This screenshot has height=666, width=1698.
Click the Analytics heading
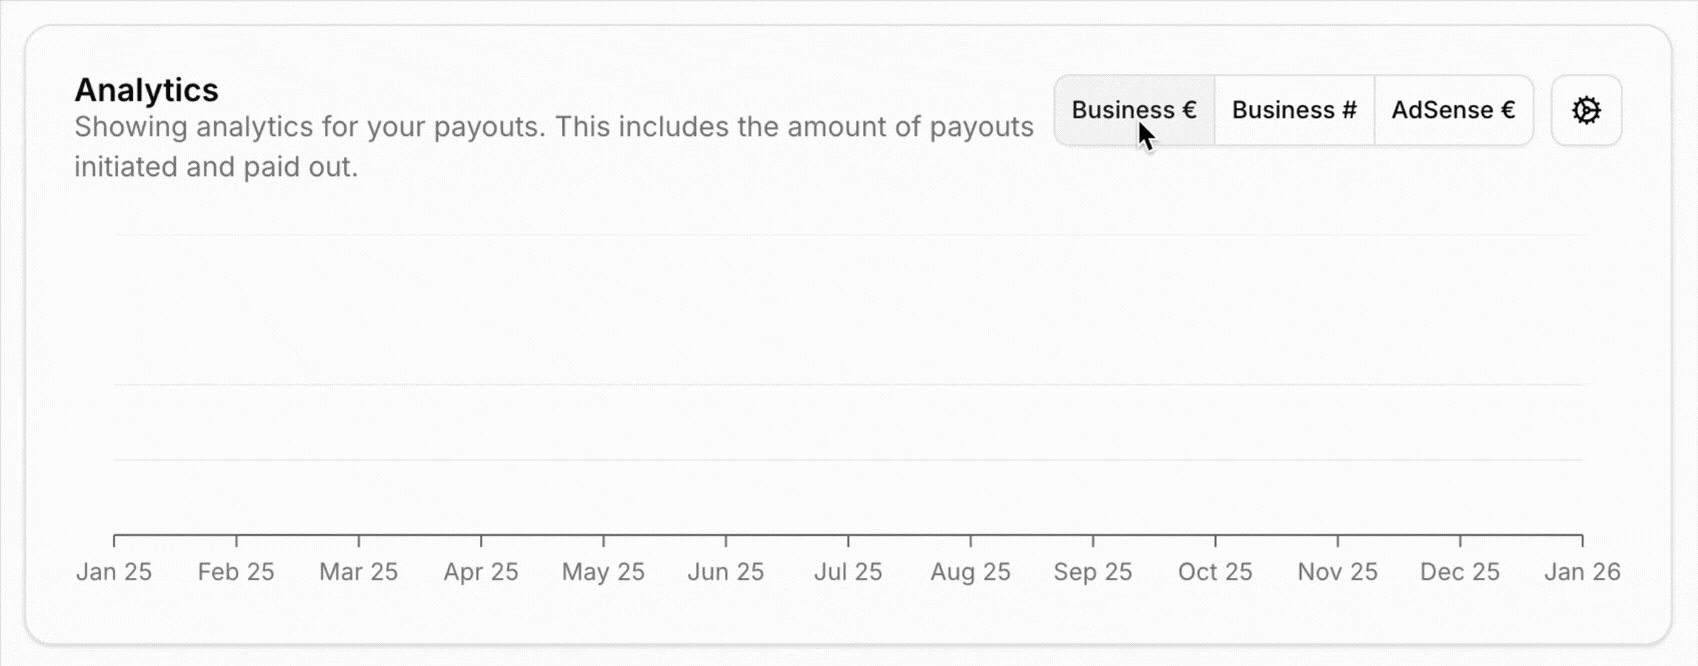146,90
